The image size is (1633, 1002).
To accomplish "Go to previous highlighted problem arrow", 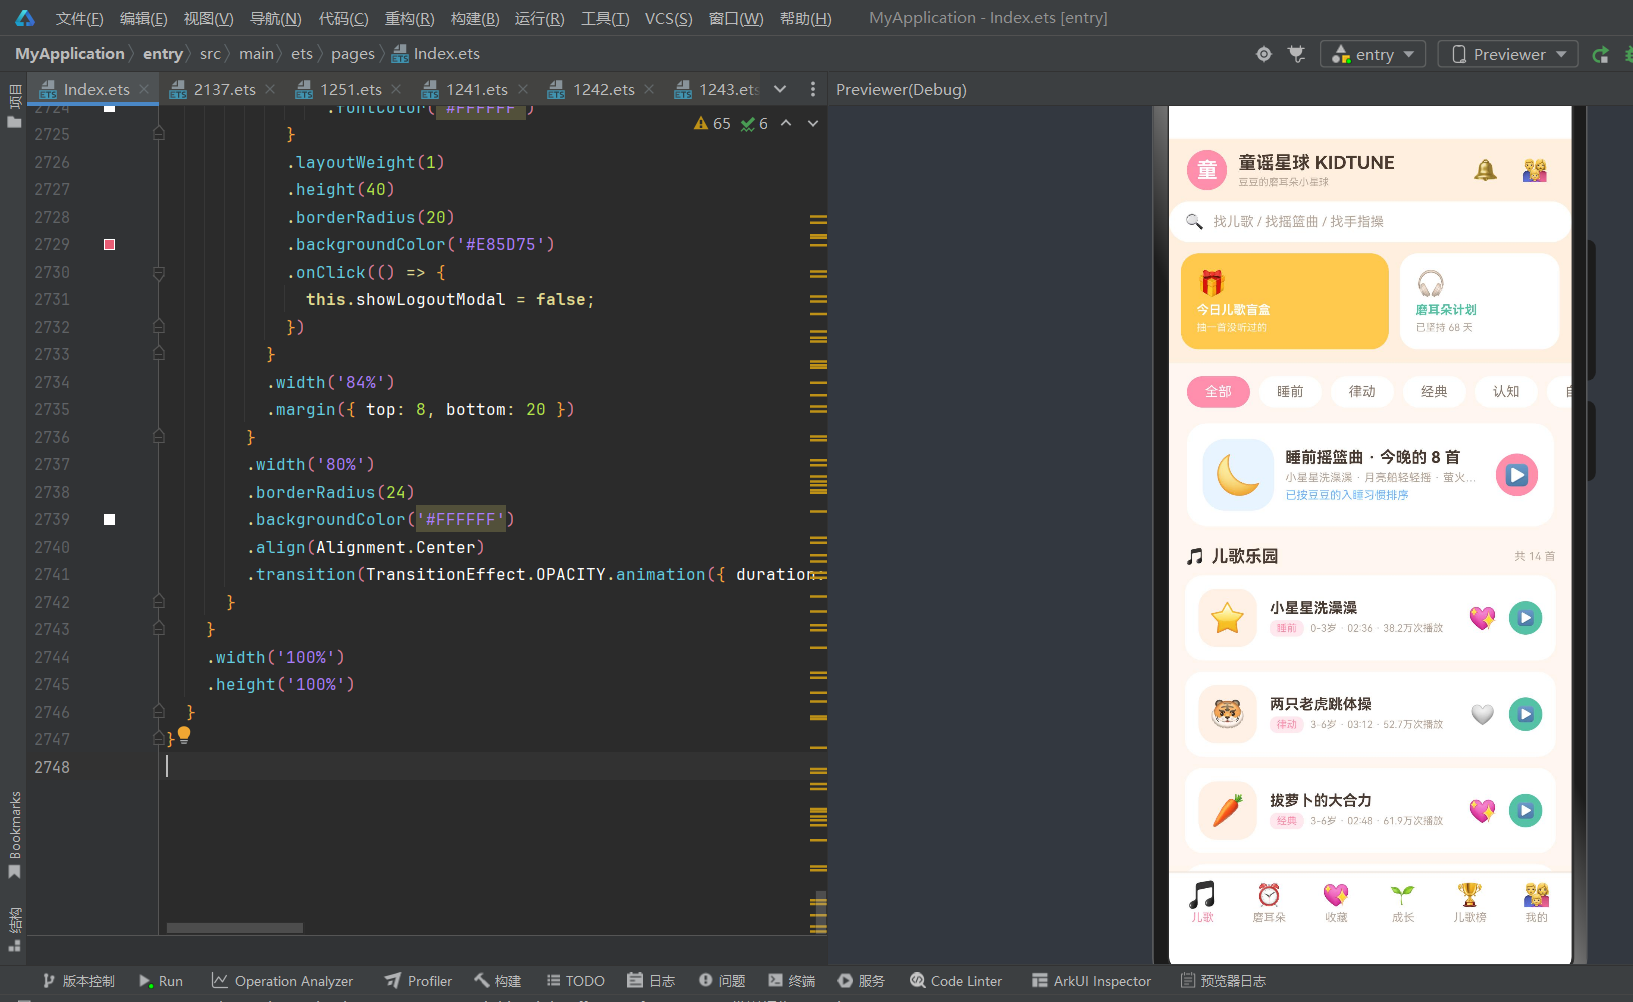I will coord(786,123).
